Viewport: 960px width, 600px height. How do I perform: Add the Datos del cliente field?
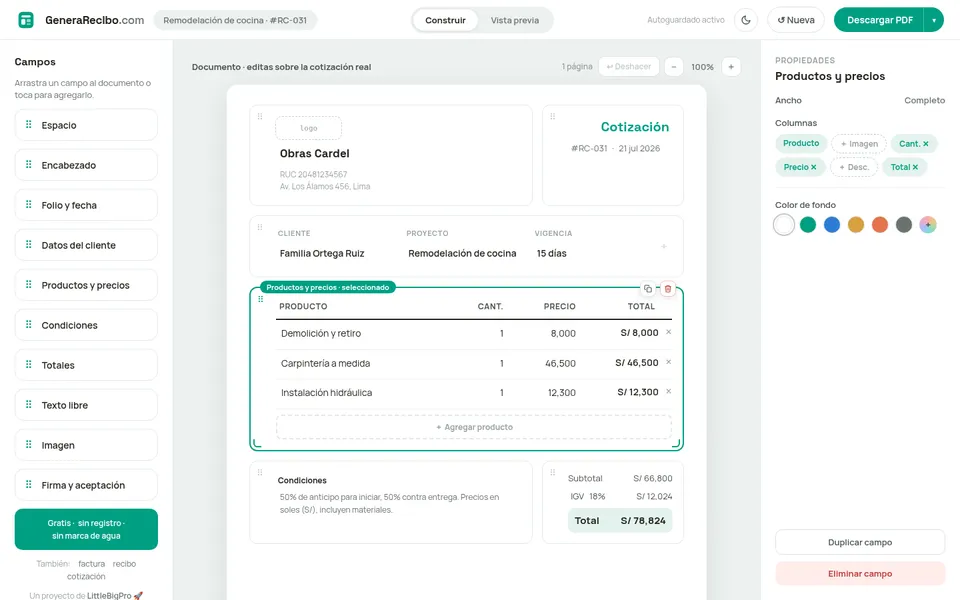pos(86,245)
